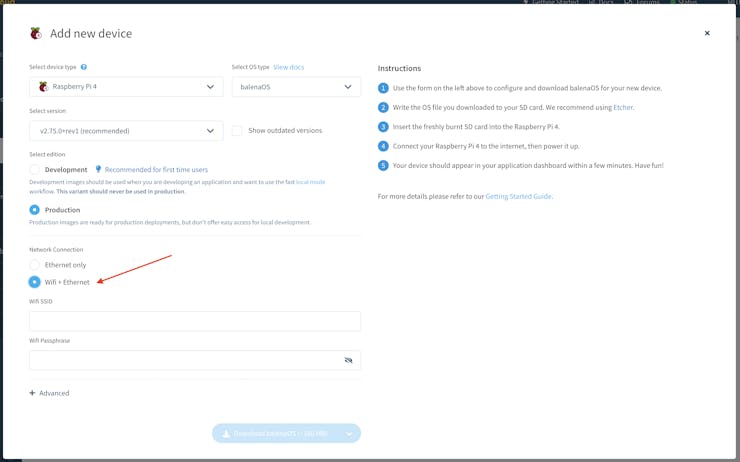Open the v2.75.0+rev1 version dropdown
The height and width of the screenshot is (462, 740).
(126, 131)
